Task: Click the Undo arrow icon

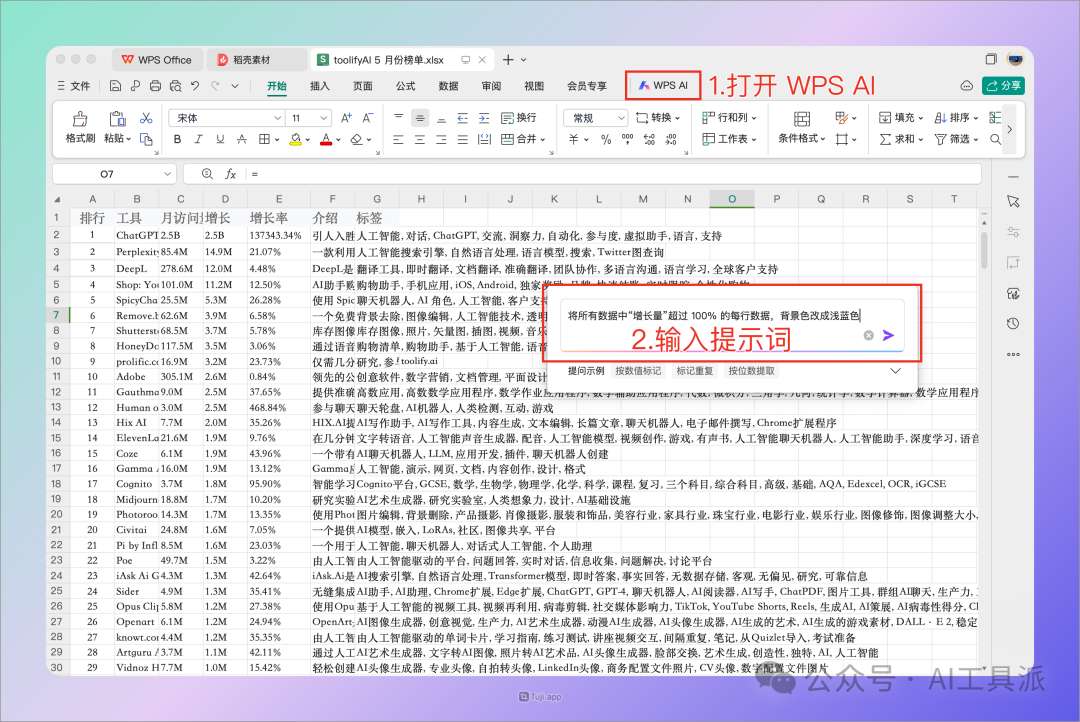Action: pos(195,86)
